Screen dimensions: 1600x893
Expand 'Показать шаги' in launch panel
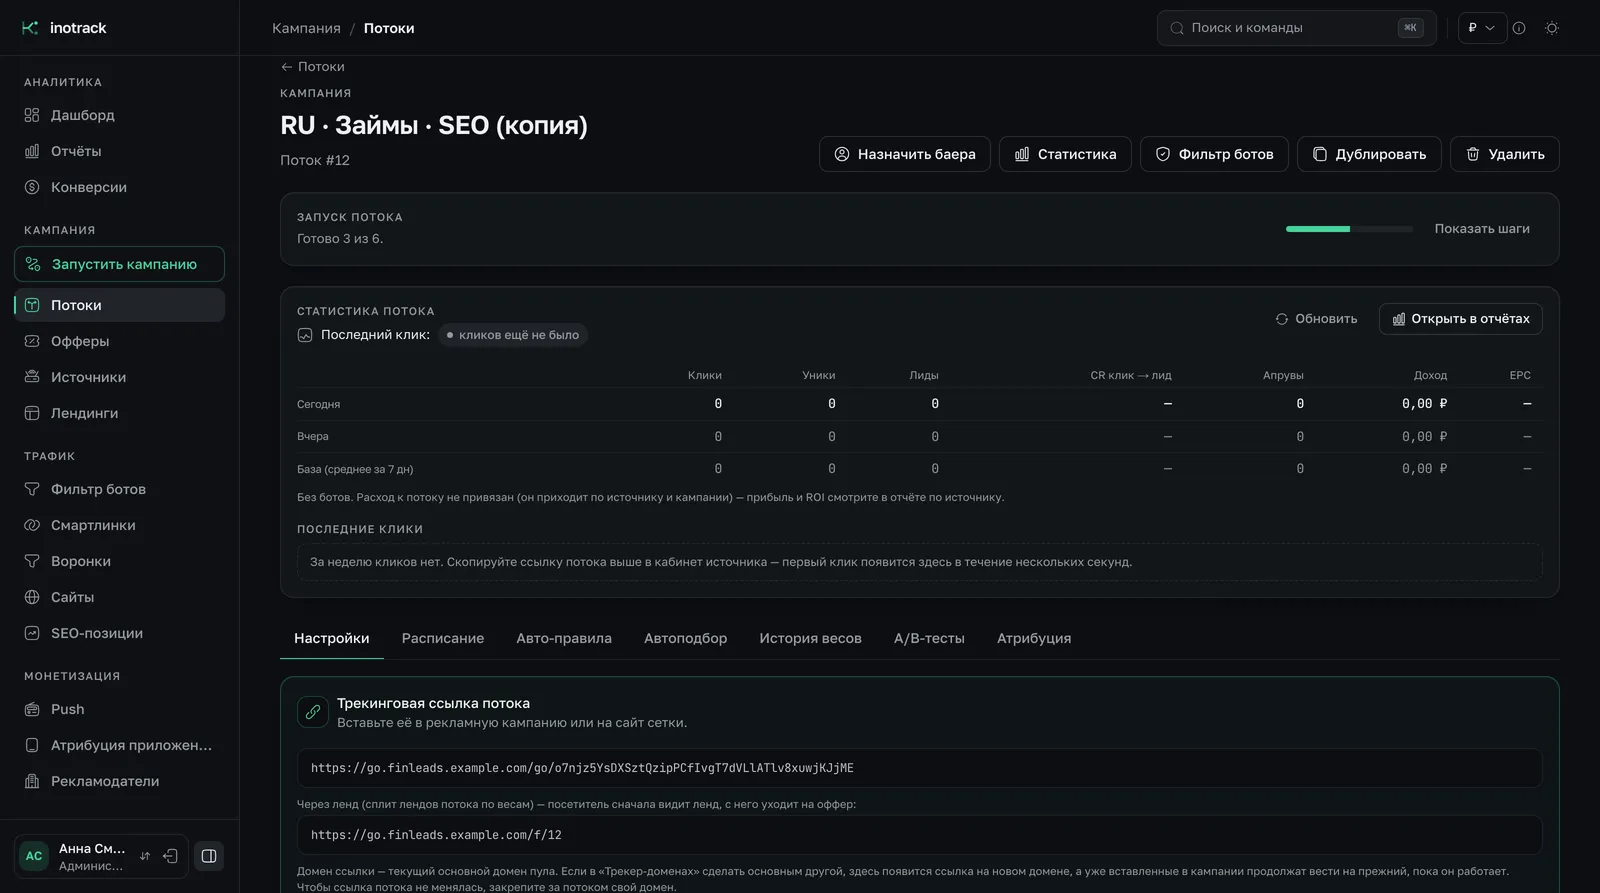[x=1482, y=229]
